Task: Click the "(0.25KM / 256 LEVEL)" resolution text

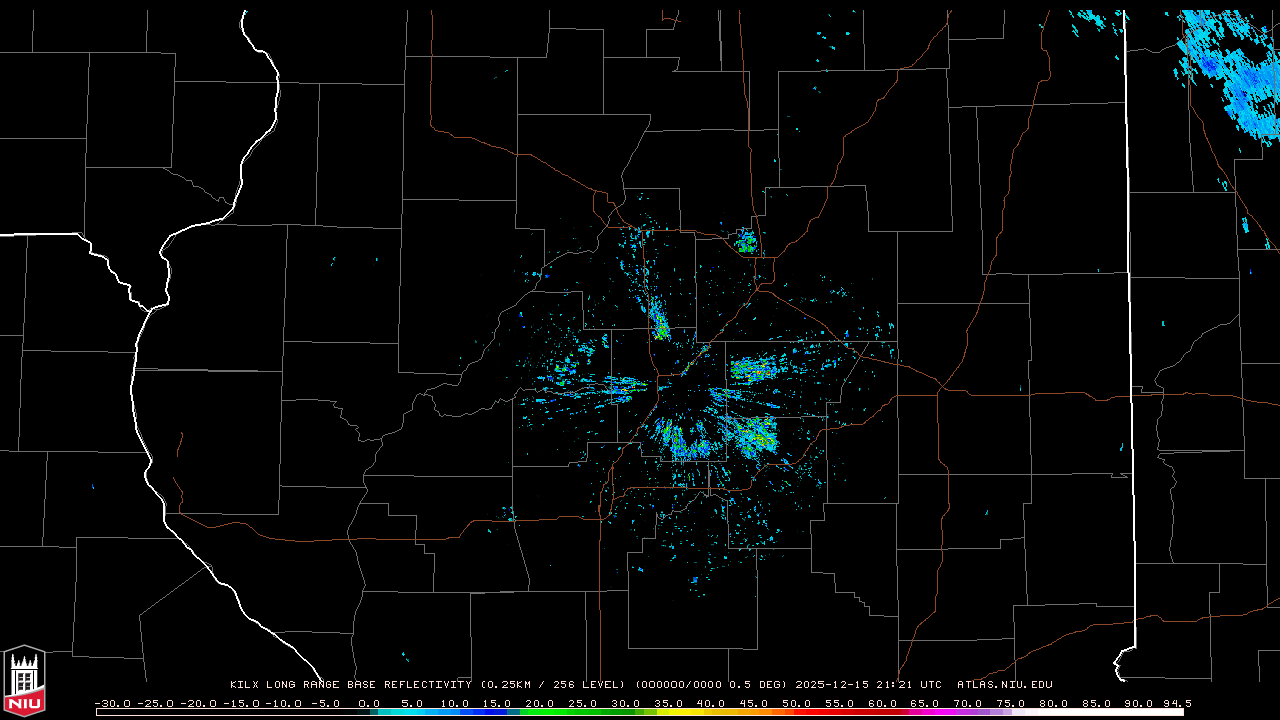Action: pos(553,685)
